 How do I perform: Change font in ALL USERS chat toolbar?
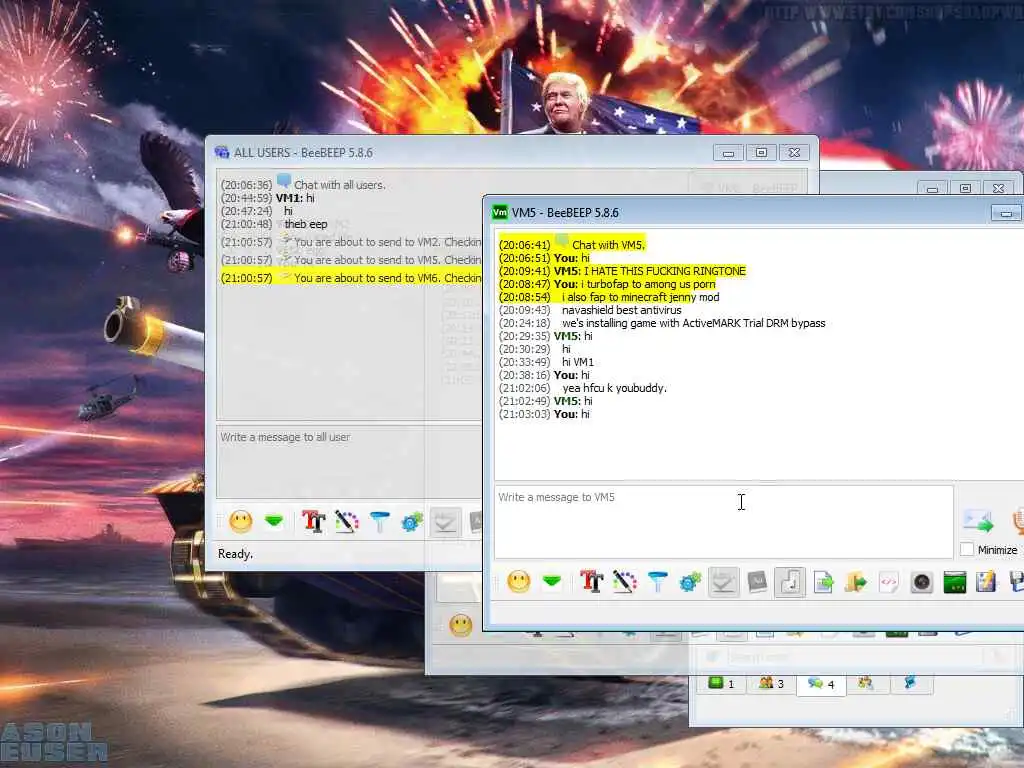(x=313, y=521)
